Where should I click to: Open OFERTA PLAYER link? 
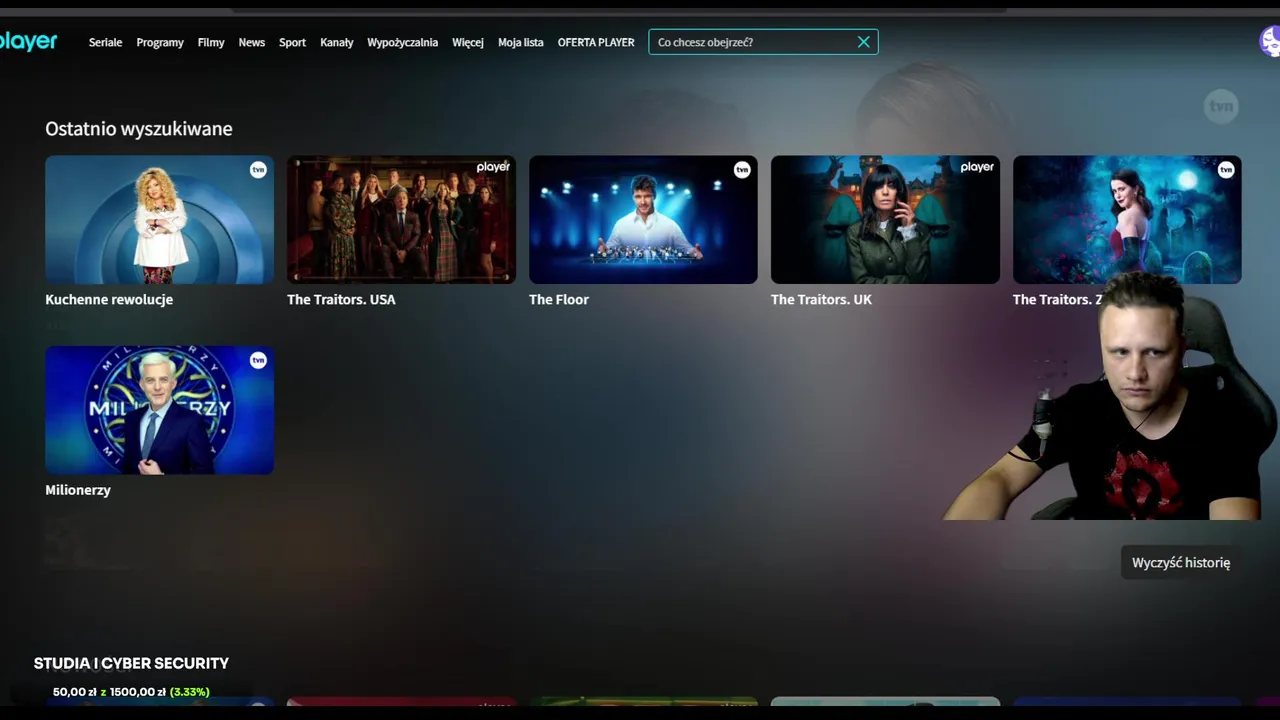pos(596,42)
